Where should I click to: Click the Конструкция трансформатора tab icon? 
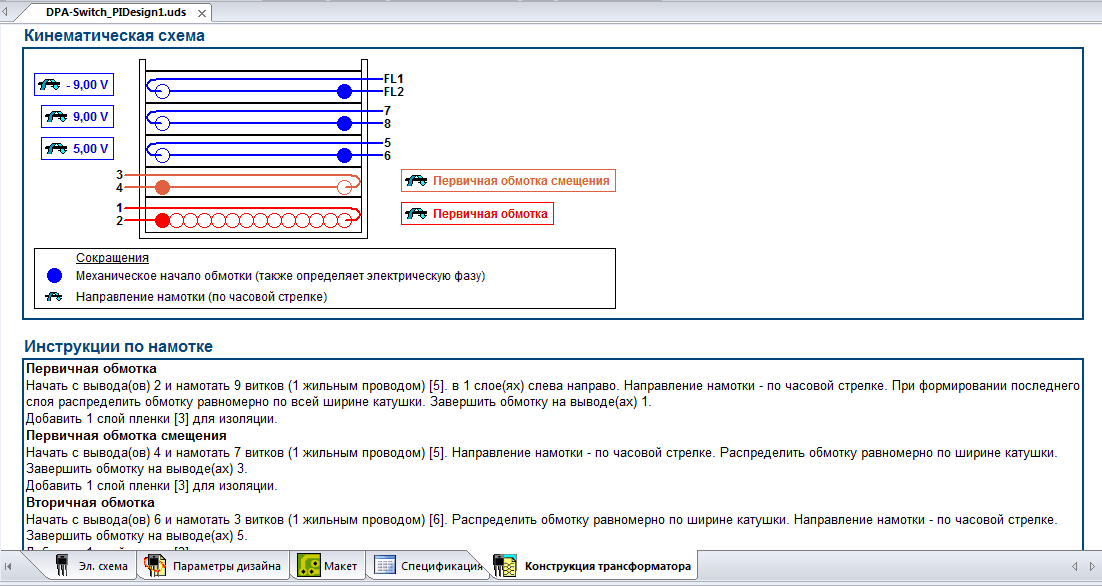(x=505, y=565)
